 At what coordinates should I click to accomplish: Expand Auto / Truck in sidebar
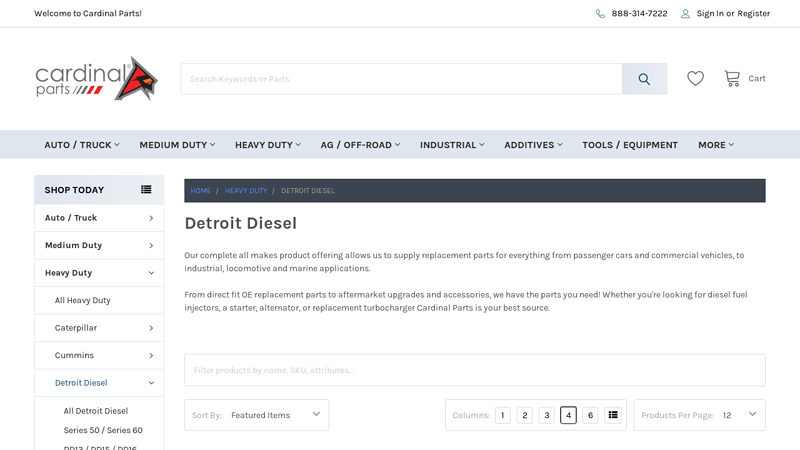[x=151, y=218]
